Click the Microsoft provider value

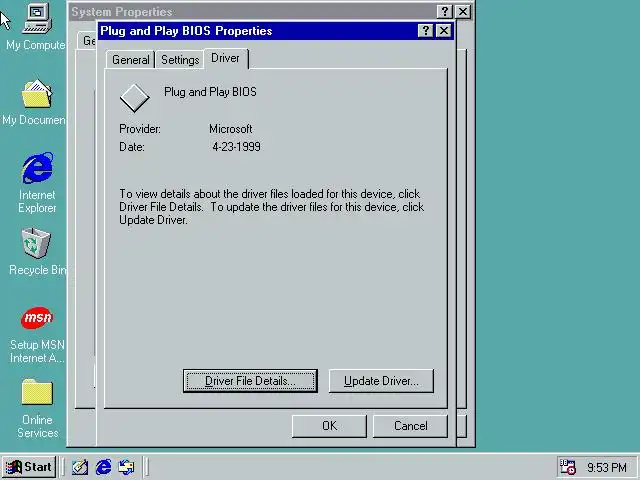(x=231, y=129)
